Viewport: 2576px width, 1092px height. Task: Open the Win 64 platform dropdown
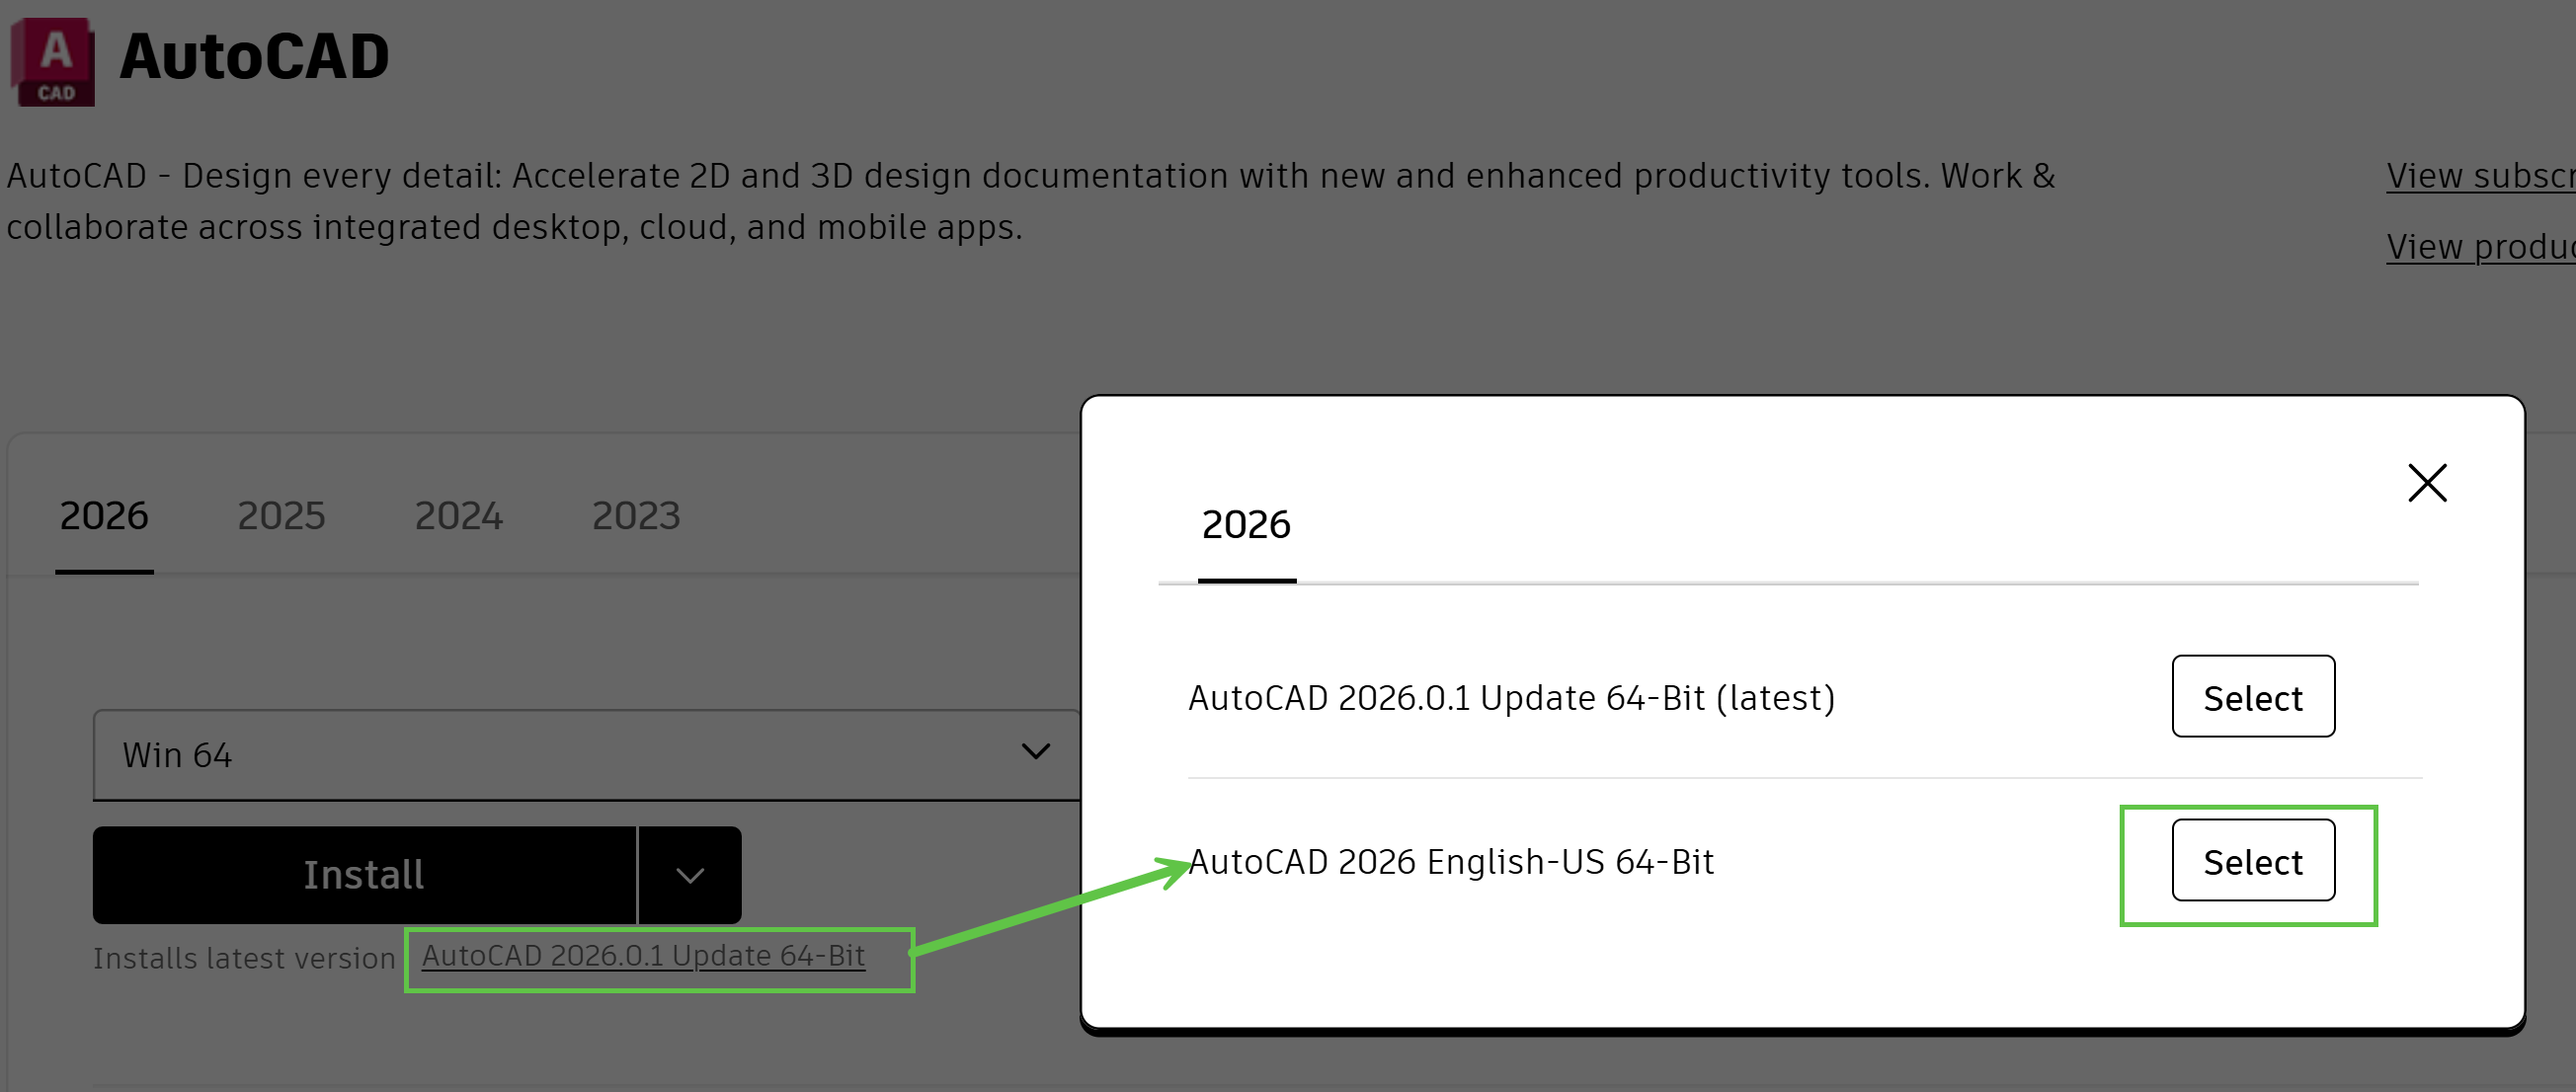(586, 754)
